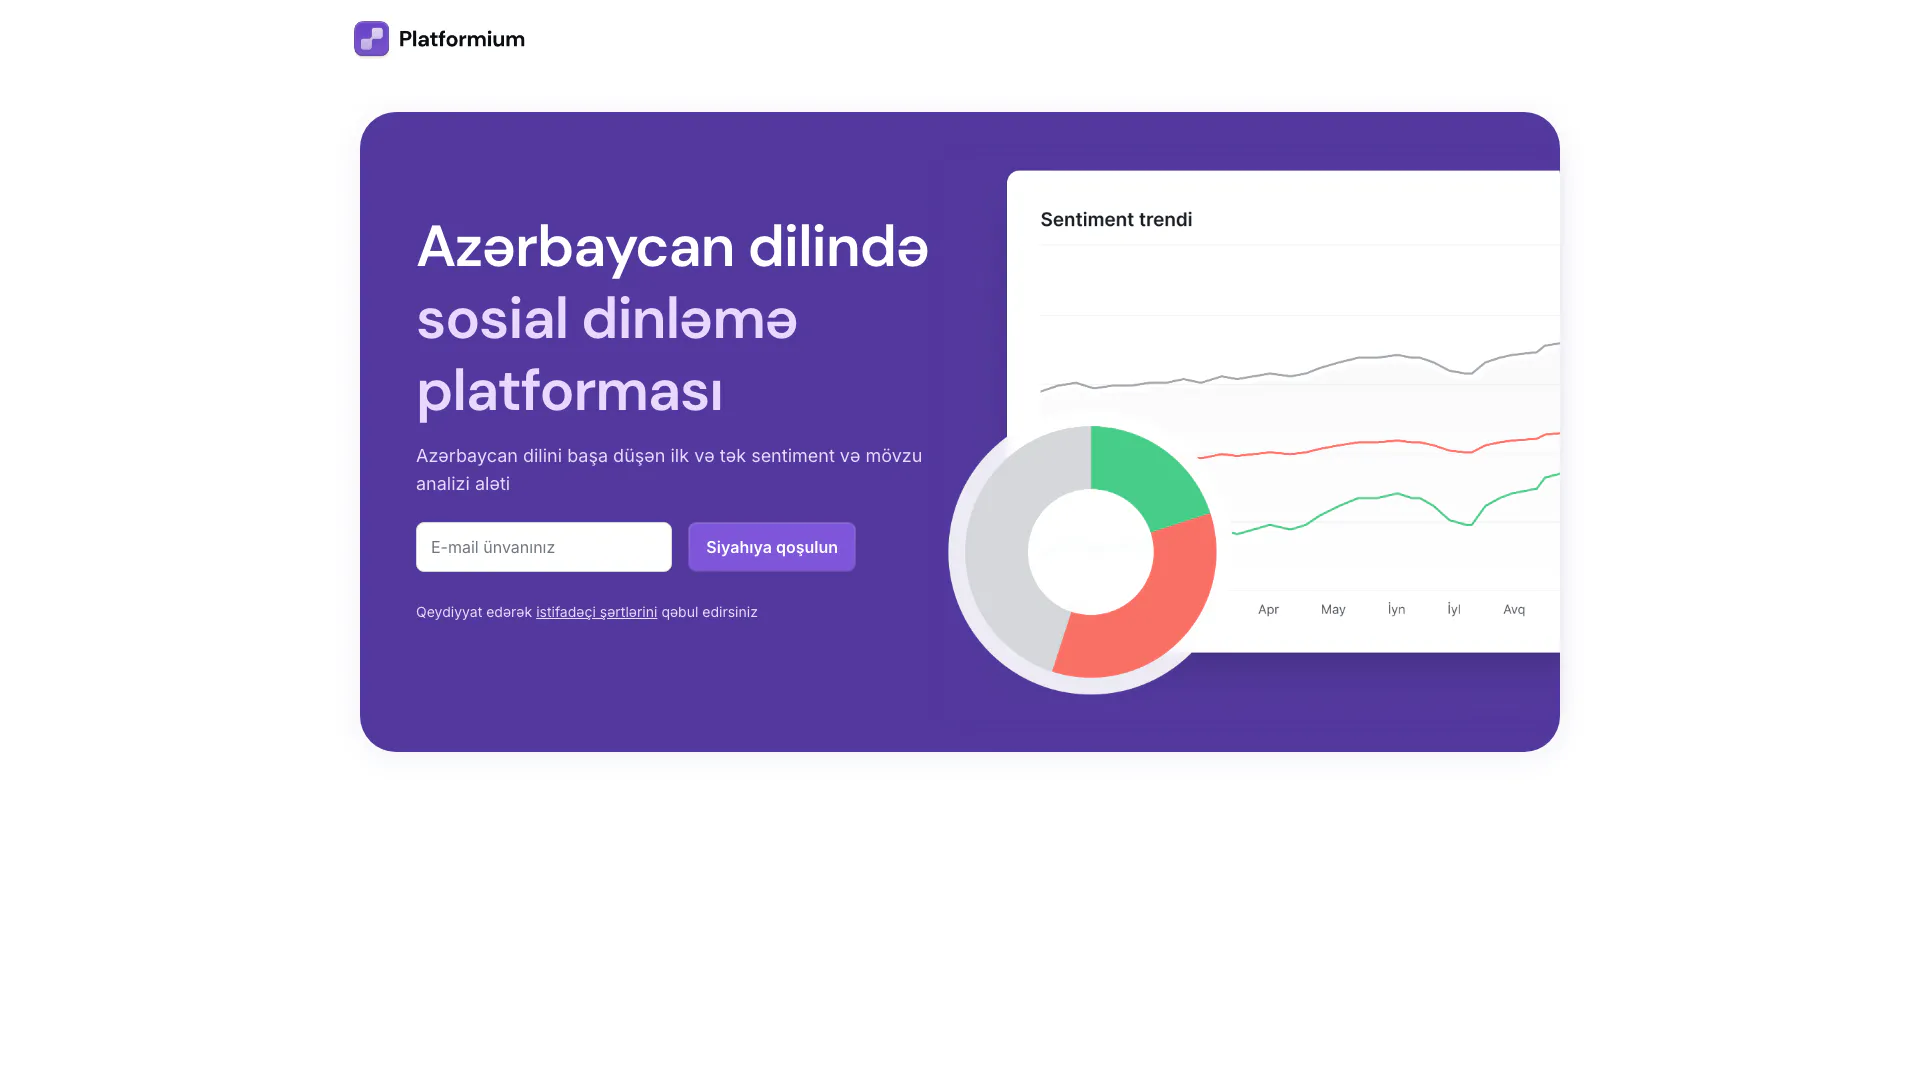The image size is (1920, 1080).
Task: Click the Azərbaycan dilində headline text
Action: pos(672,247)
